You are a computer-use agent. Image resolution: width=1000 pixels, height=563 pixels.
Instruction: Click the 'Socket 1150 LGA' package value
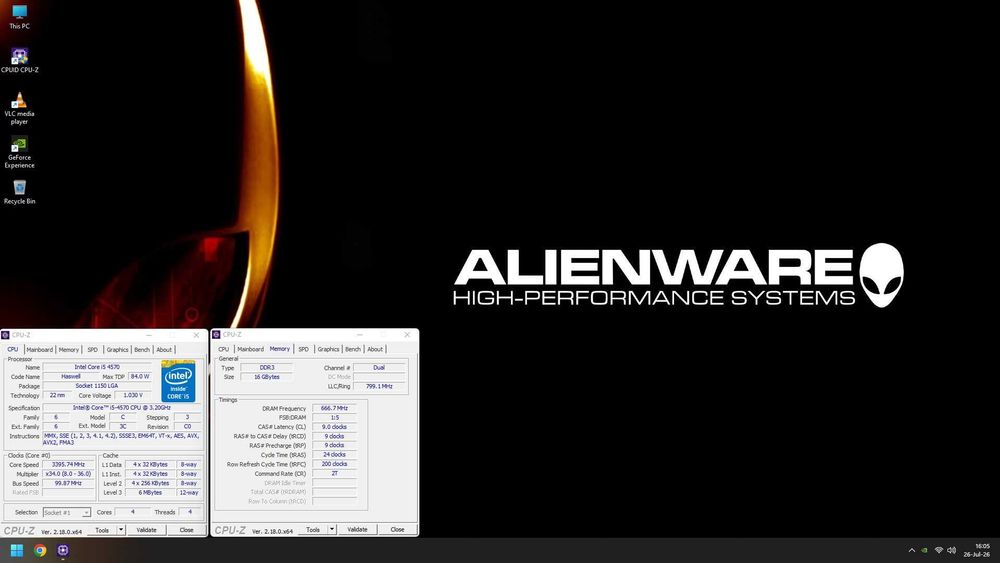[97, 386]
